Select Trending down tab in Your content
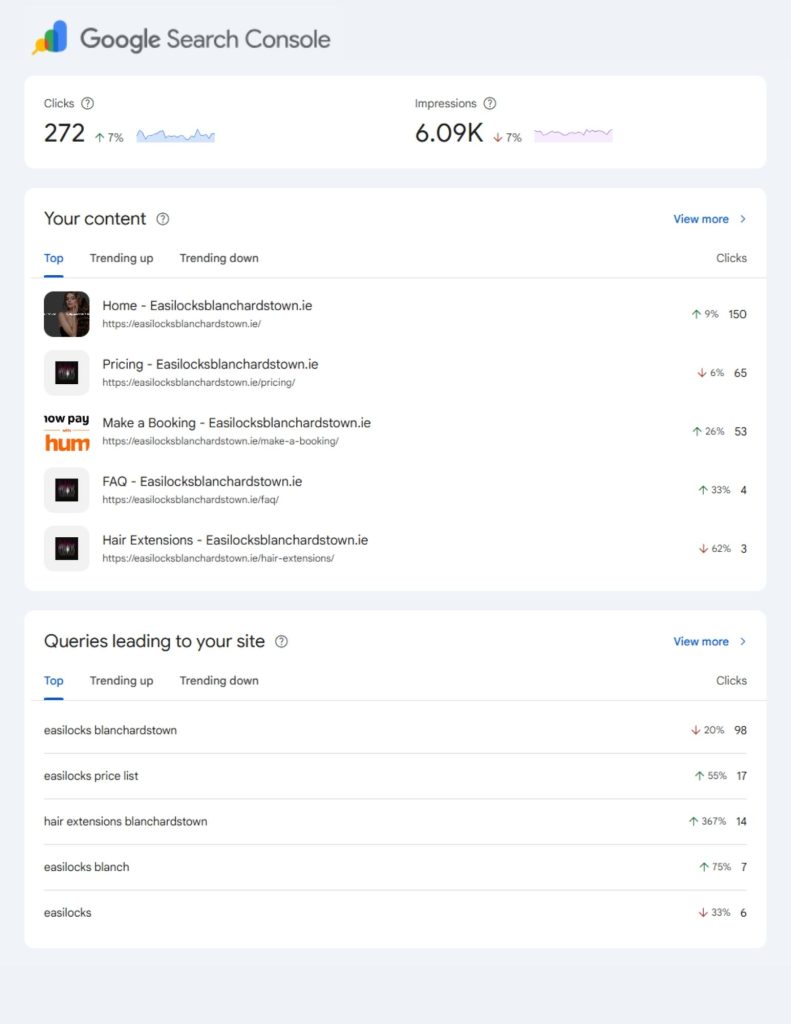 tap(219, 258)
